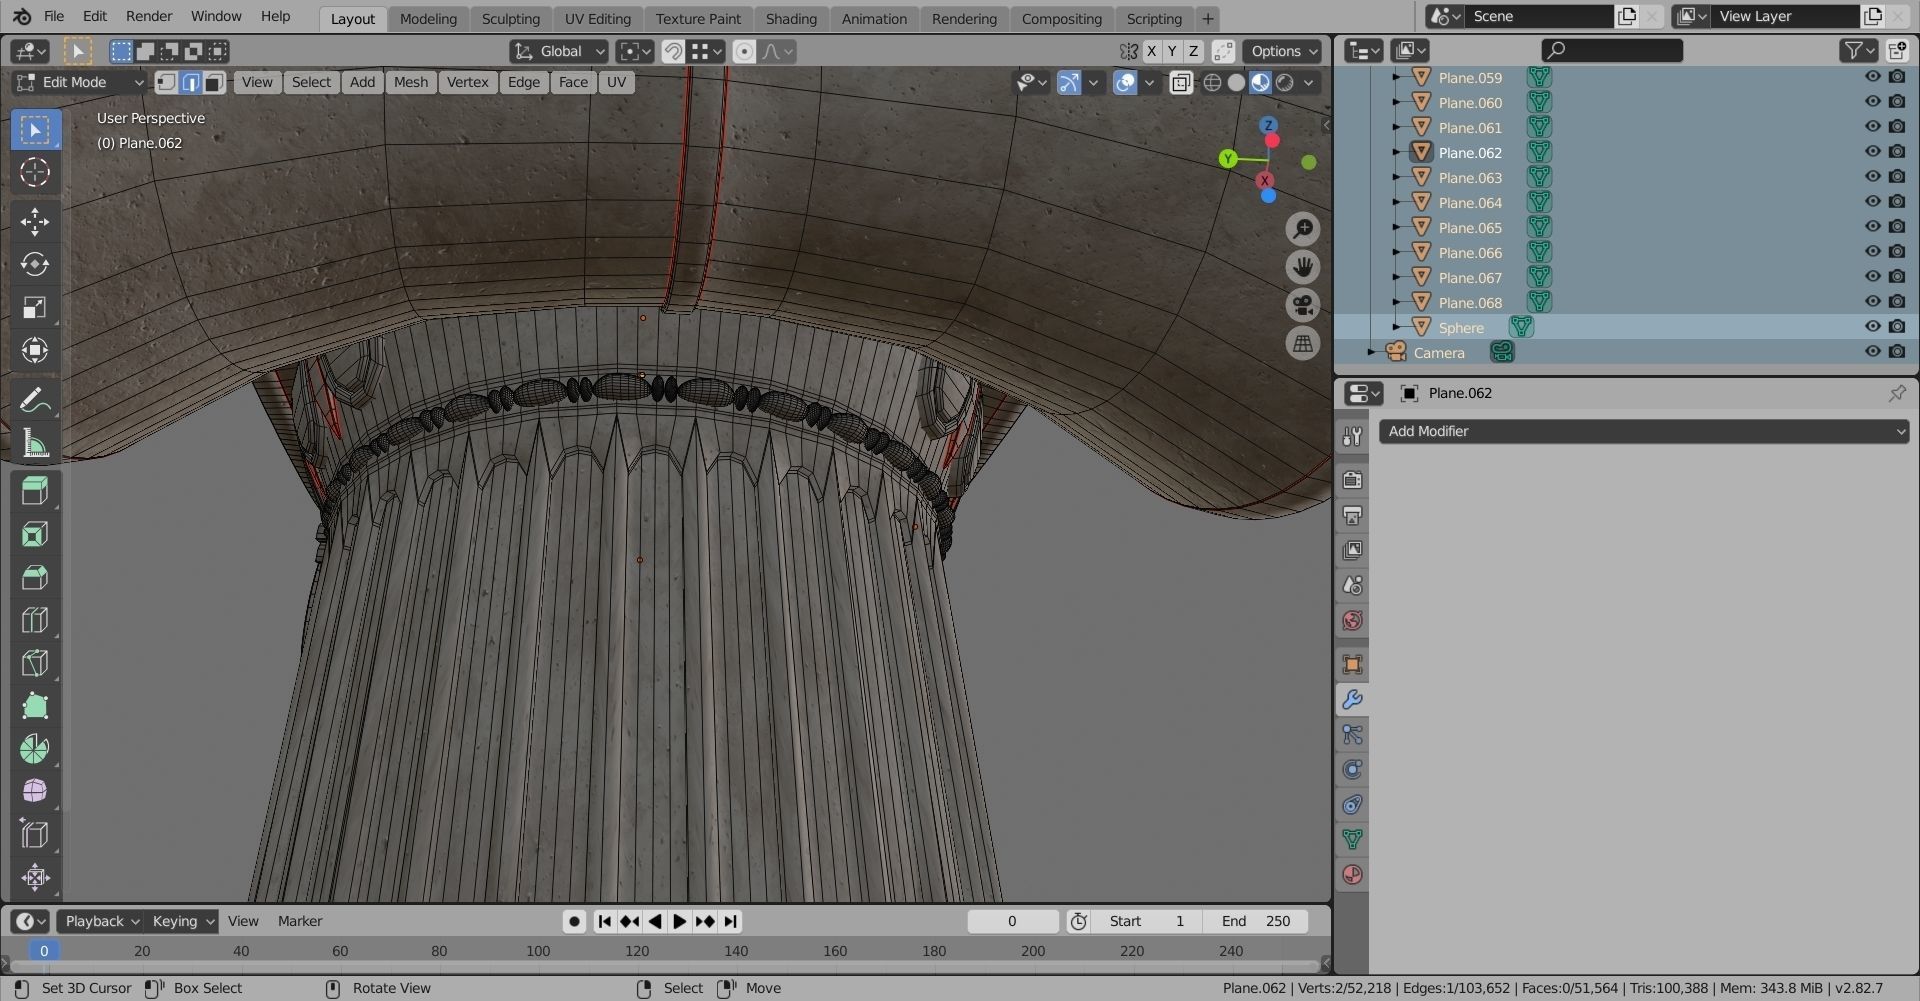Open the Add Modifier dropdown
The width and height of the screenshot is (1920, 1001).
[x=1644, y=431]
